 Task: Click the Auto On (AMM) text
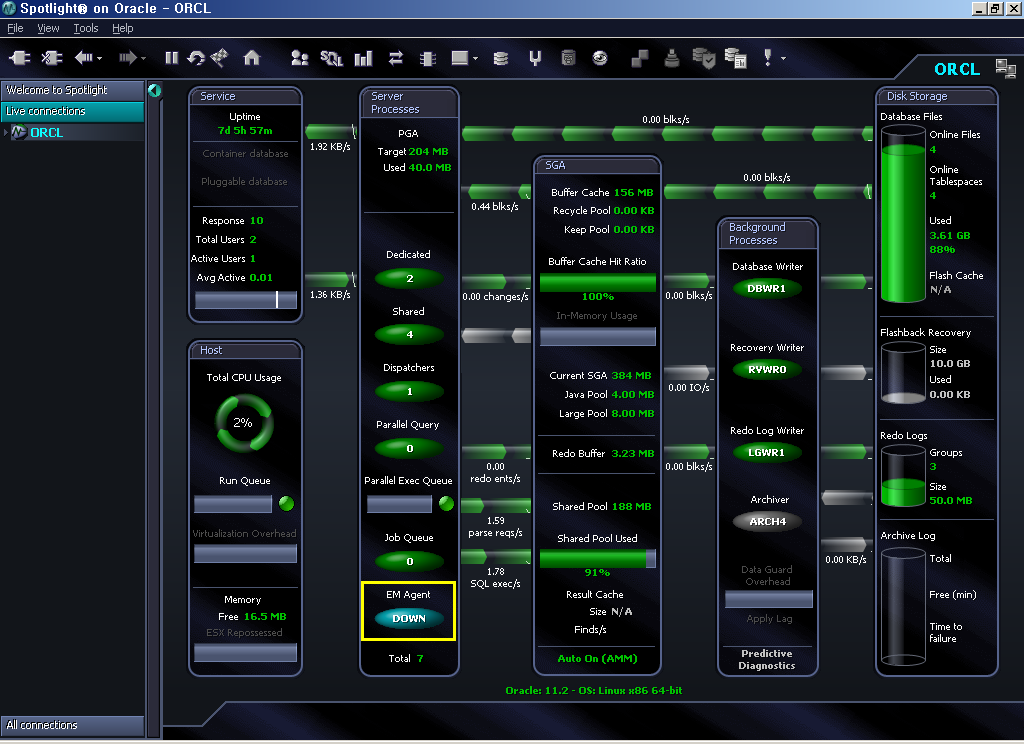pos(597,658)
